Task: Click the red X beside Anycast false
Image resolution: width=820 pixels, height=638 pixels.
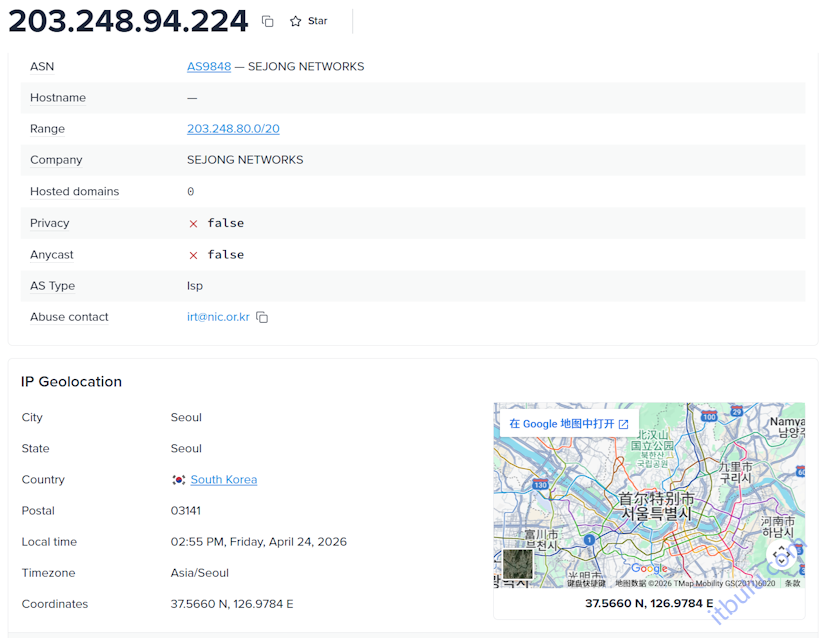Action: pyautogui.click(x=193, y=254)
